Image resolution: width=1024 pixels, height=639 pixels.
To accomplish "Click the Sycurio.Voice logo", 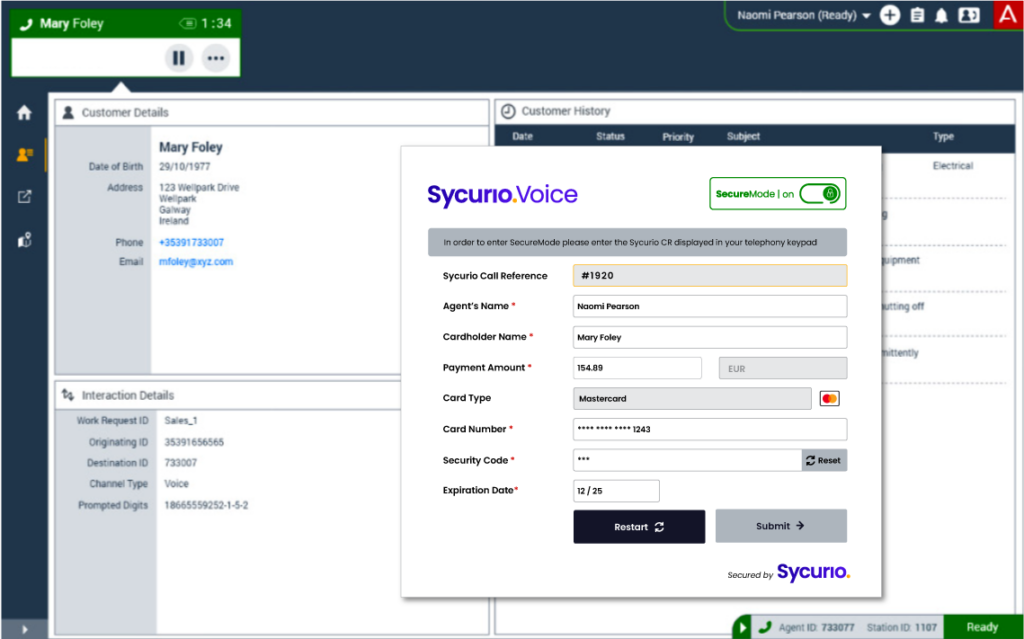I will (x=502, y=194).
